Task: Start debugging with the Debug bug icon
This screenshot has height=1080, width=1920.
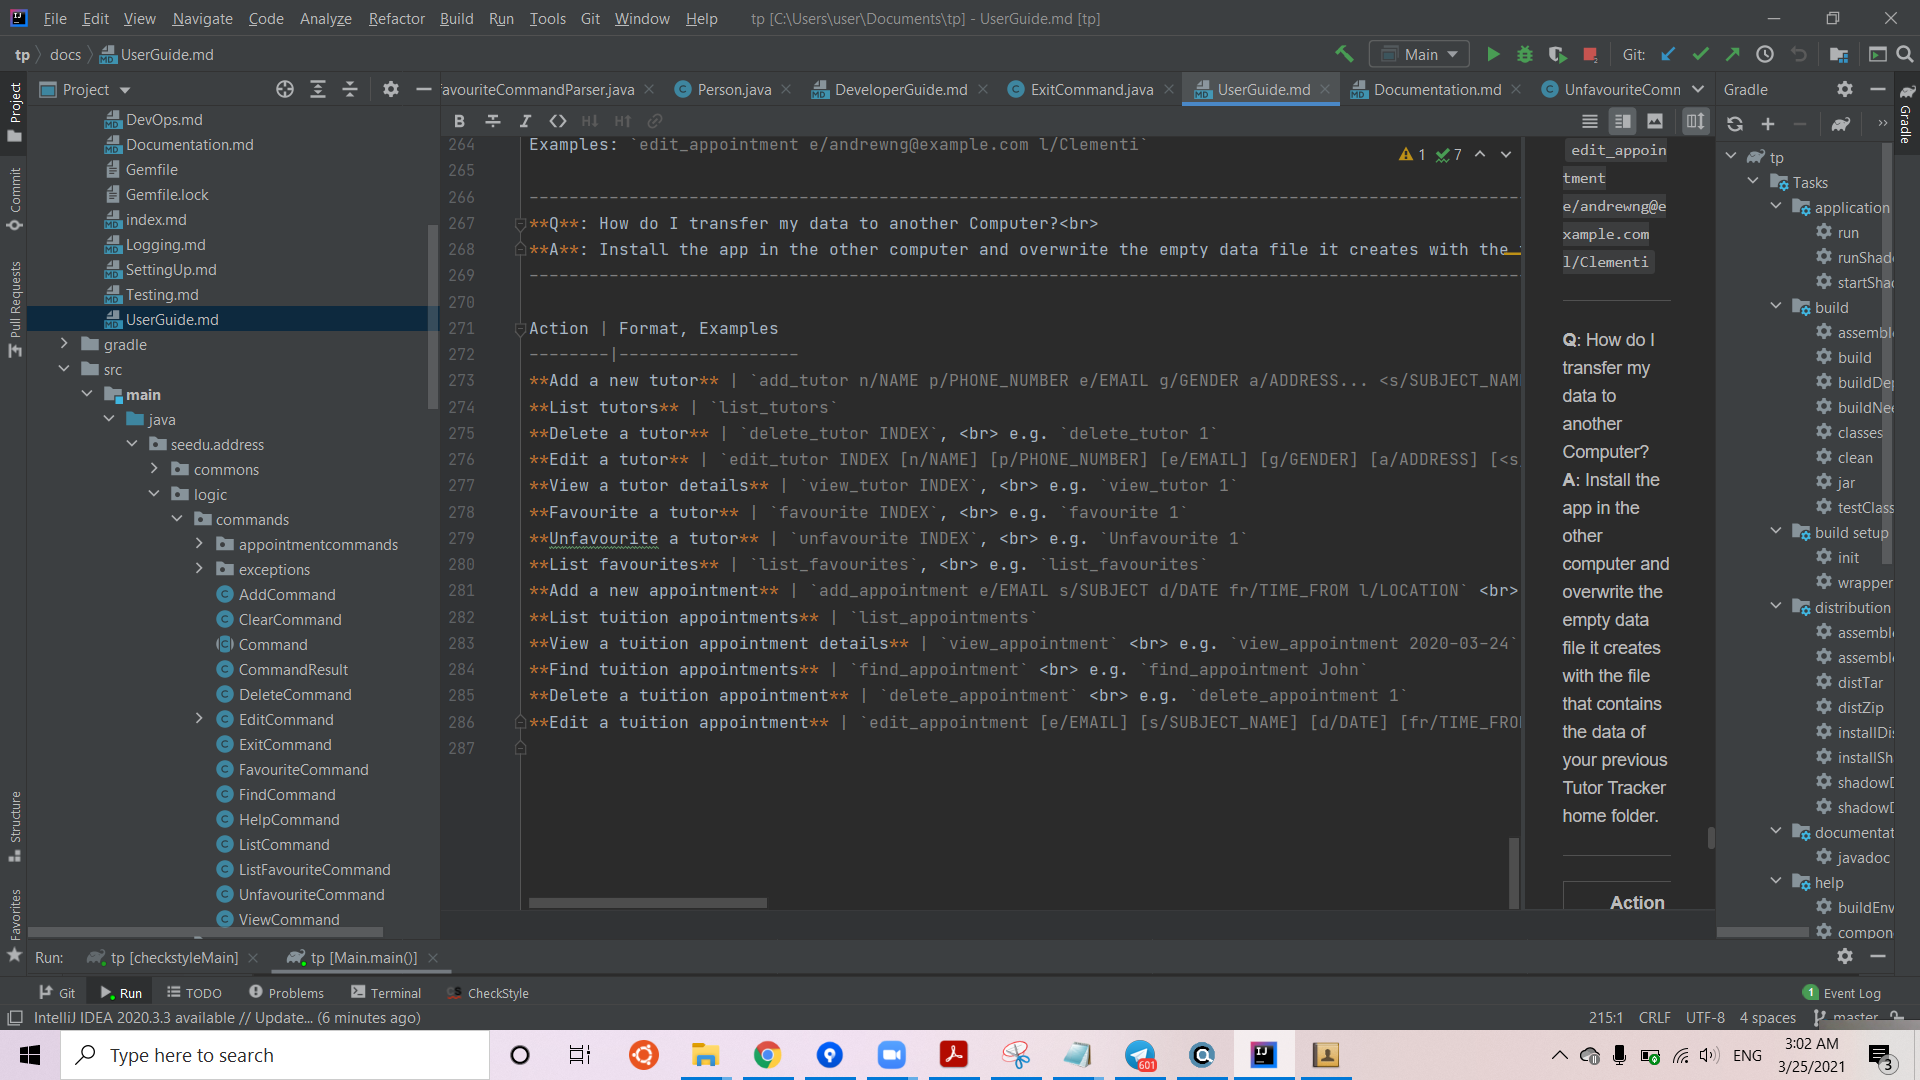Action: [1525, 54]
